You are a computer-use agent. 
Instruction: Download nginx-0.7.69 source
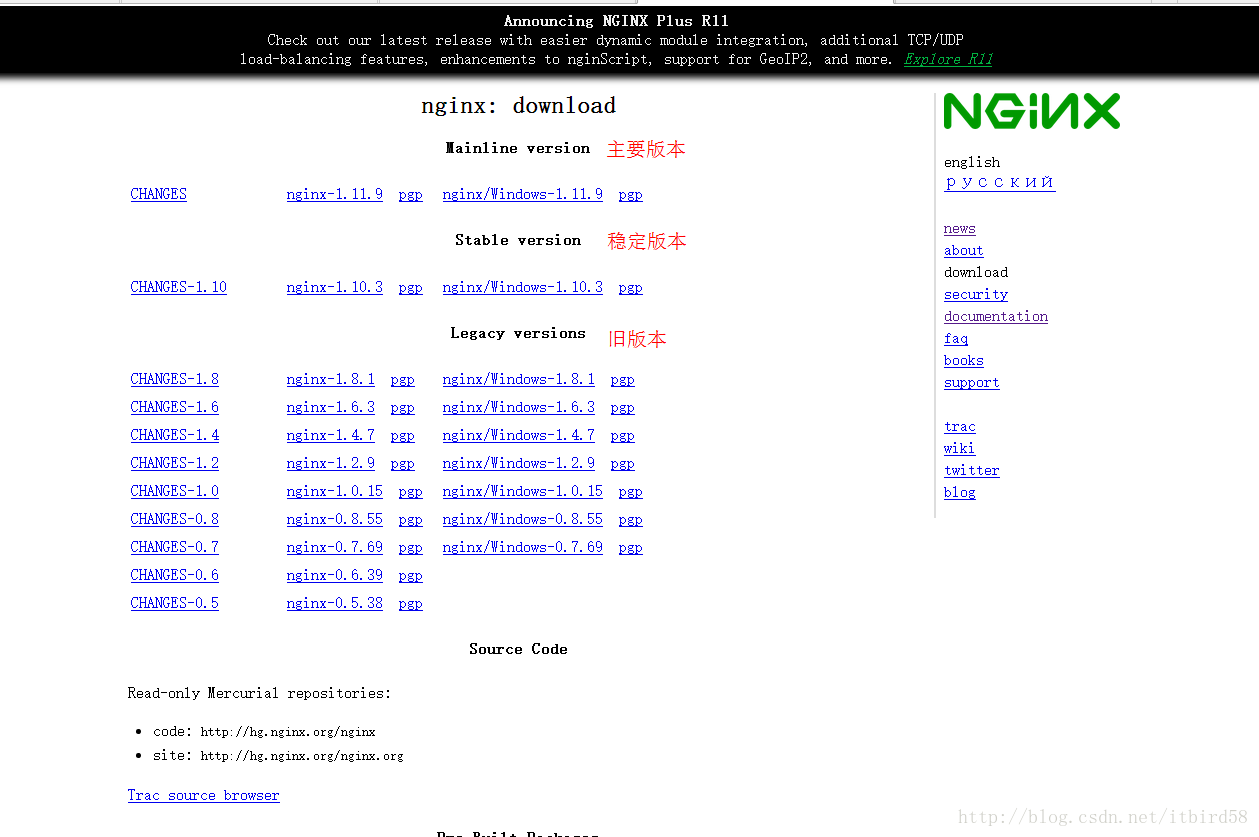334,547
